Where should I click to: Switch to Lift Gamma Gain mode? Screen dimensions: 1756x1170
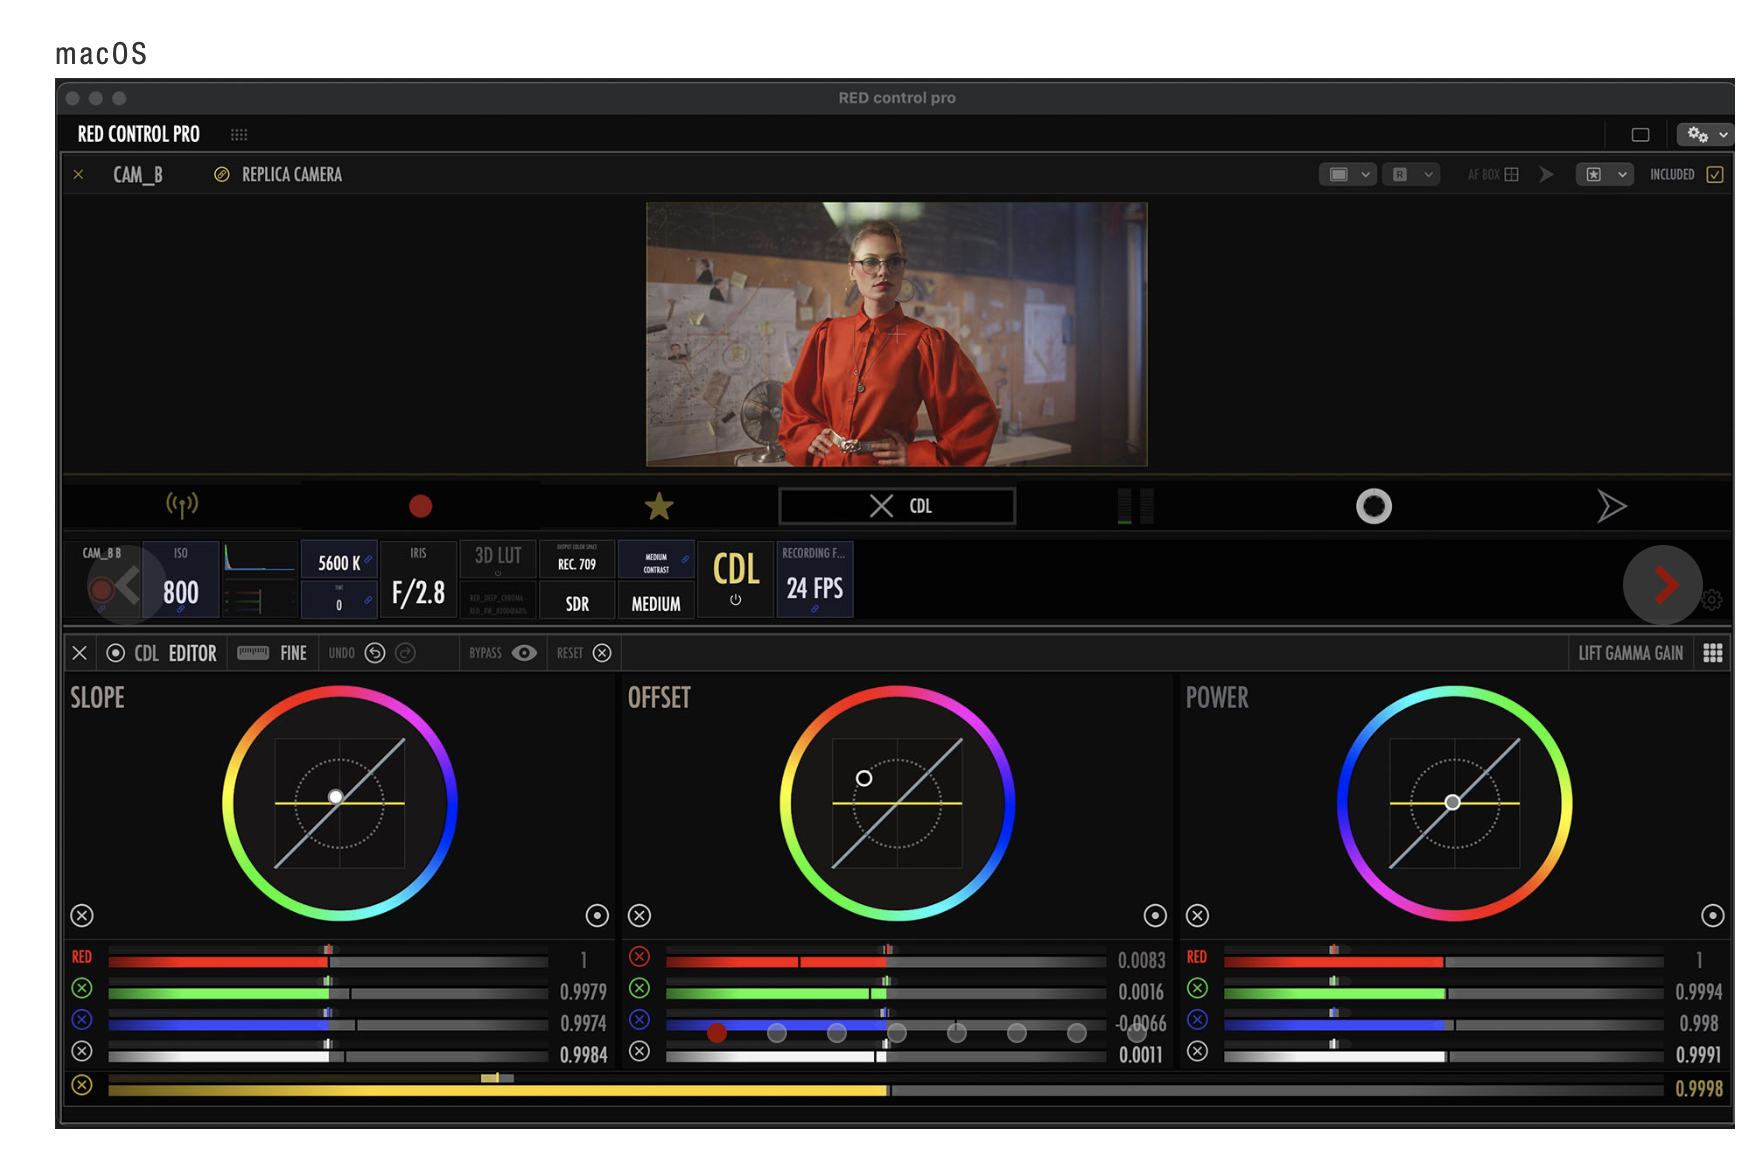tap(1630, 653)
